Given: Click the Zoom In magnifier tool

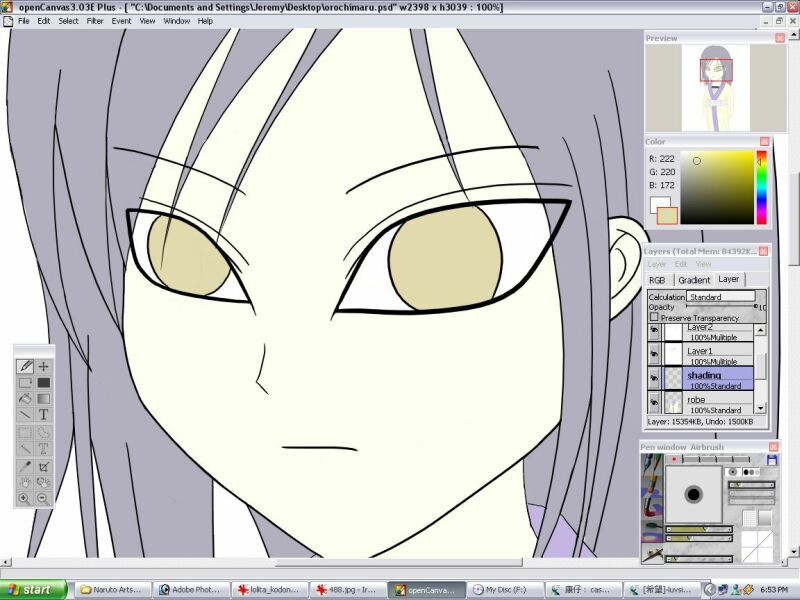Looking at the screenshot, I should [x=25, y=498].
